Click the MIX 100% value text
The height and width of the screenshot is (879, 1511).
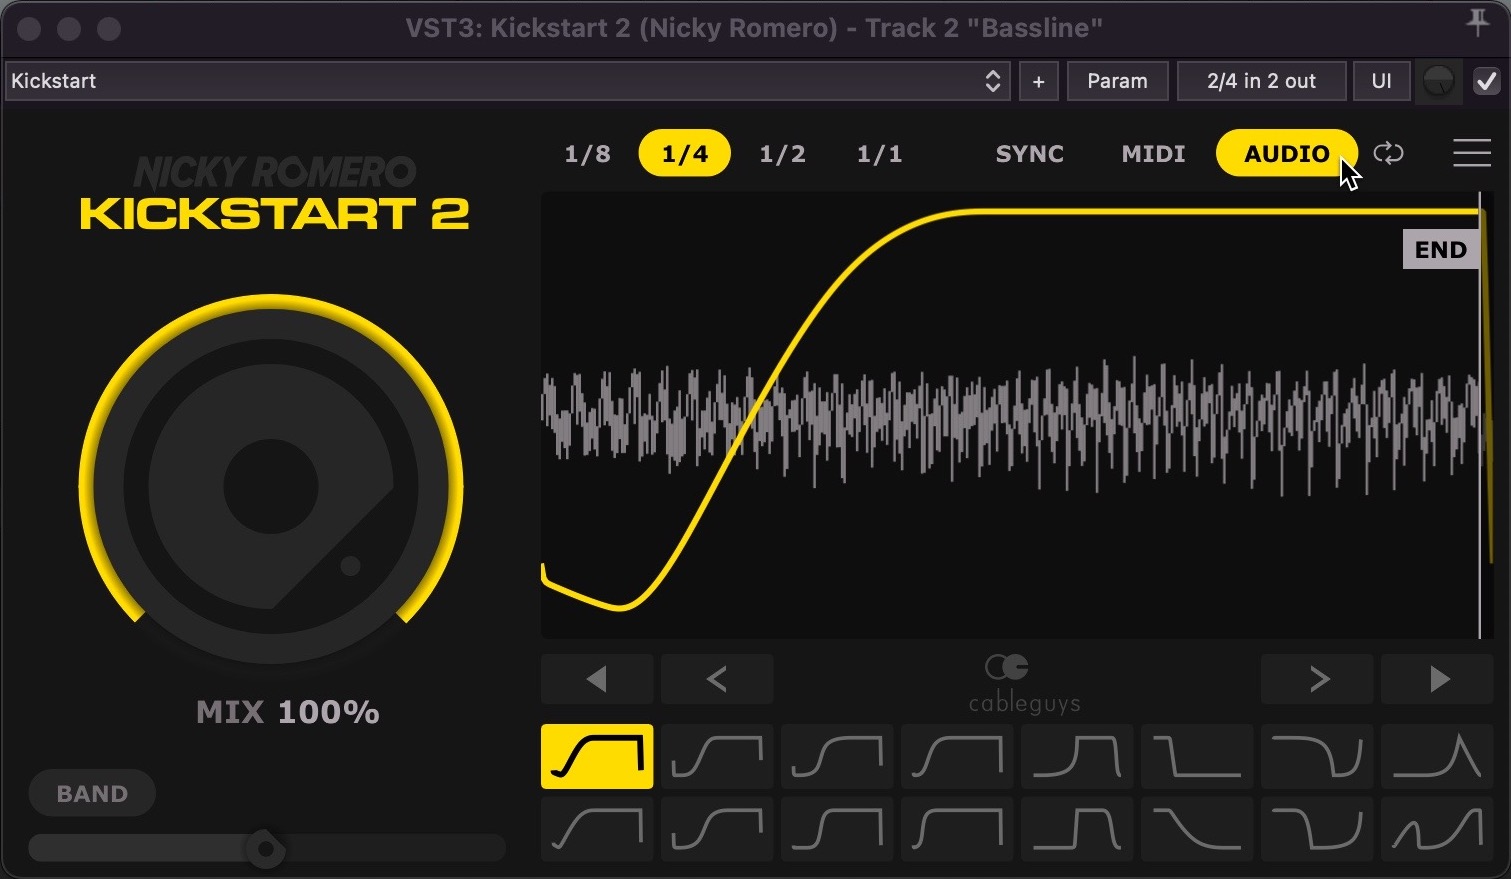(x=288, y=712)
